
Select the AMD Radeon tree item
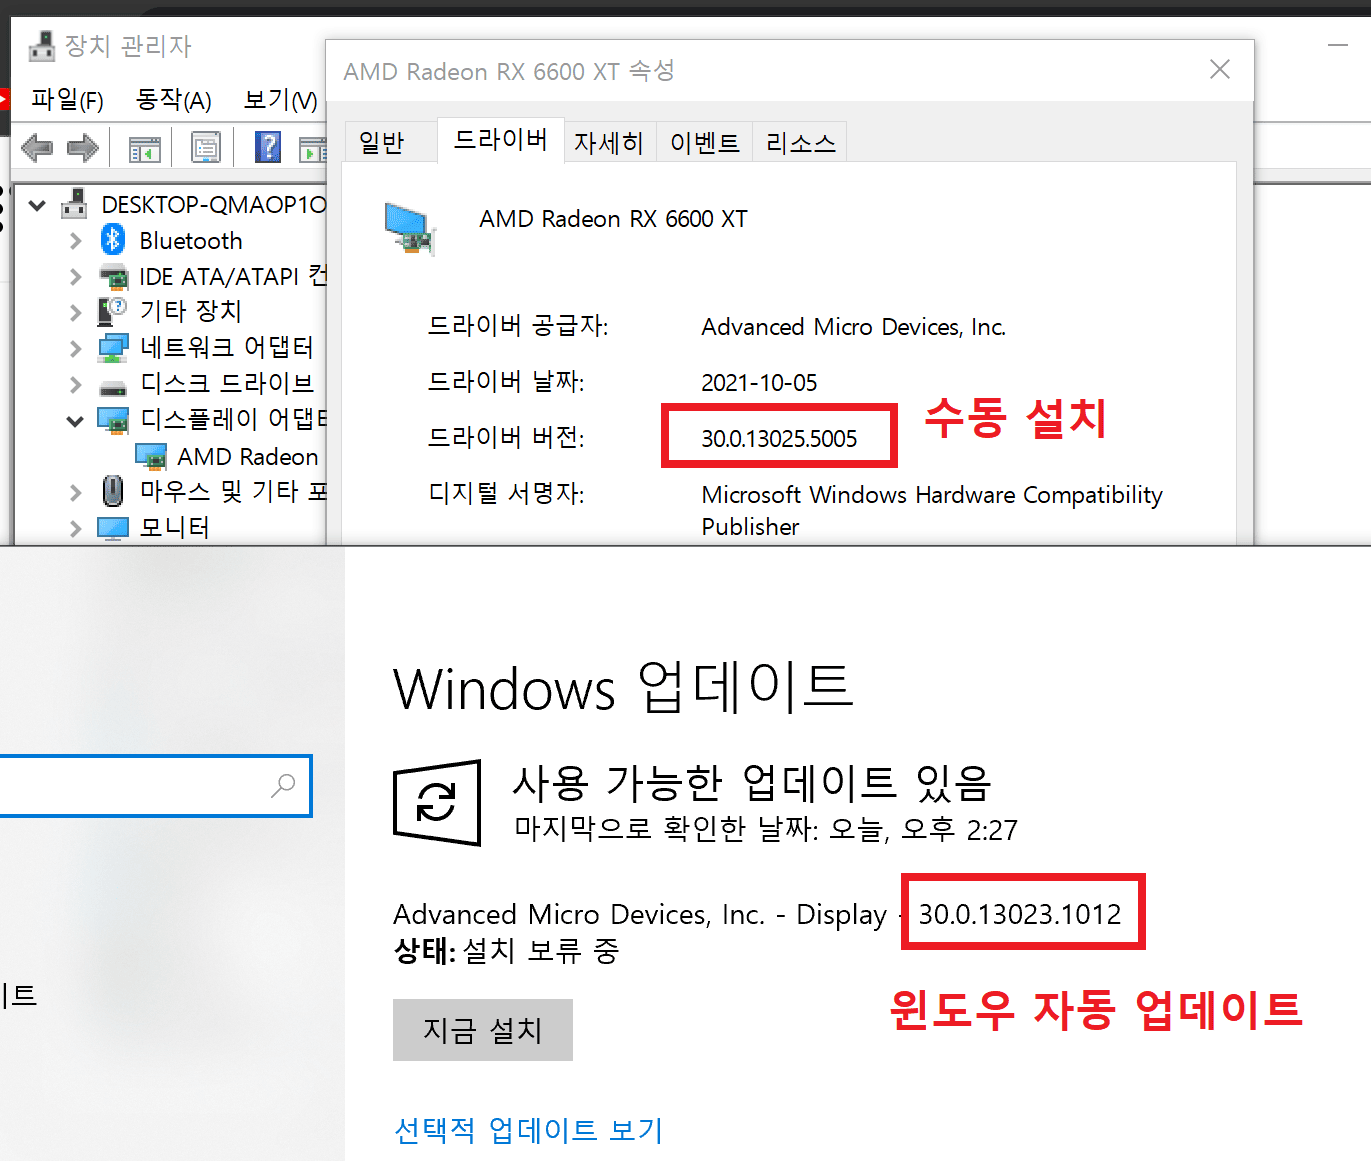pos(248,457)
